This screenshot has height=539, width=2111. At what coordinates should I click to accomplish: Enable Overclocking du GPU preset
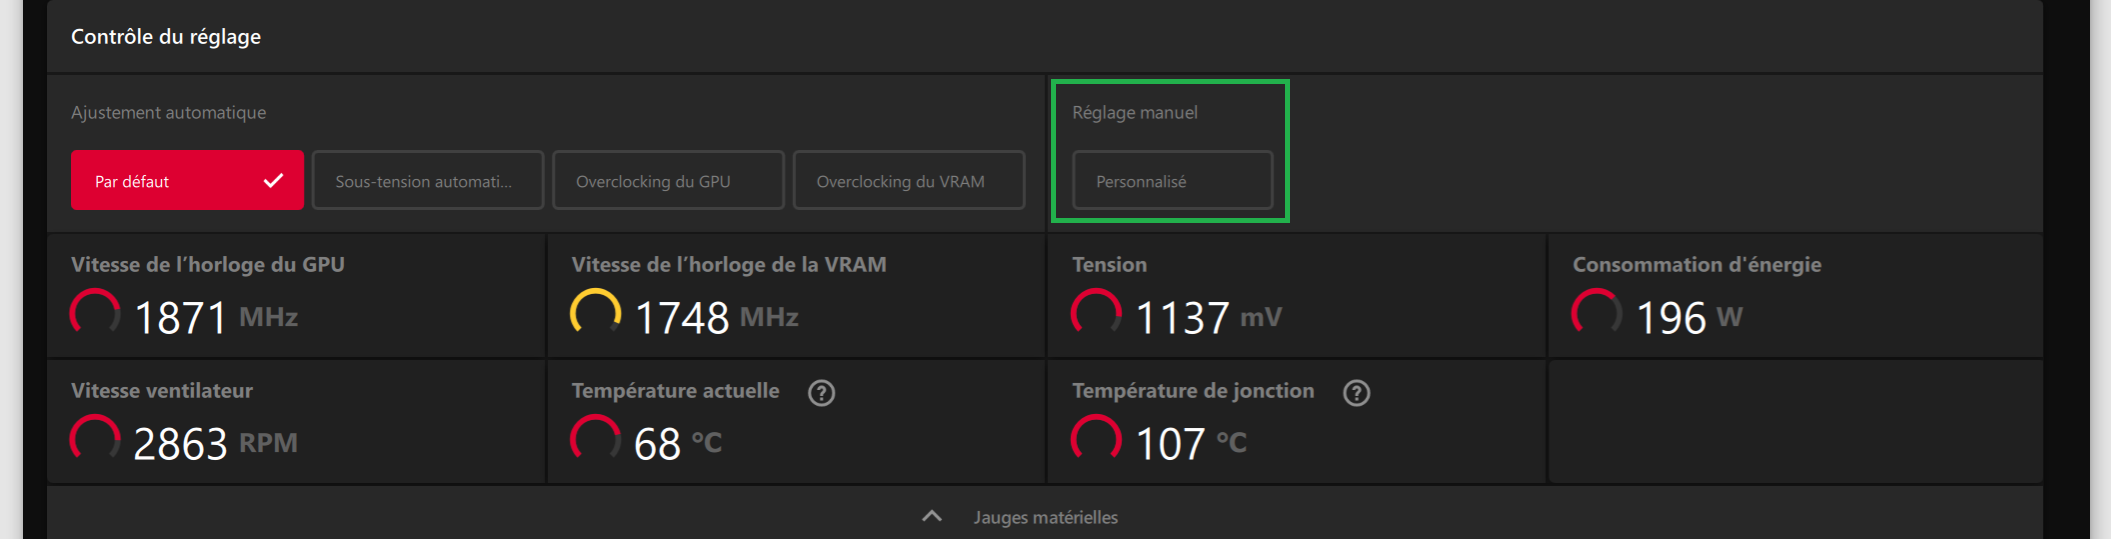point(668,180)
